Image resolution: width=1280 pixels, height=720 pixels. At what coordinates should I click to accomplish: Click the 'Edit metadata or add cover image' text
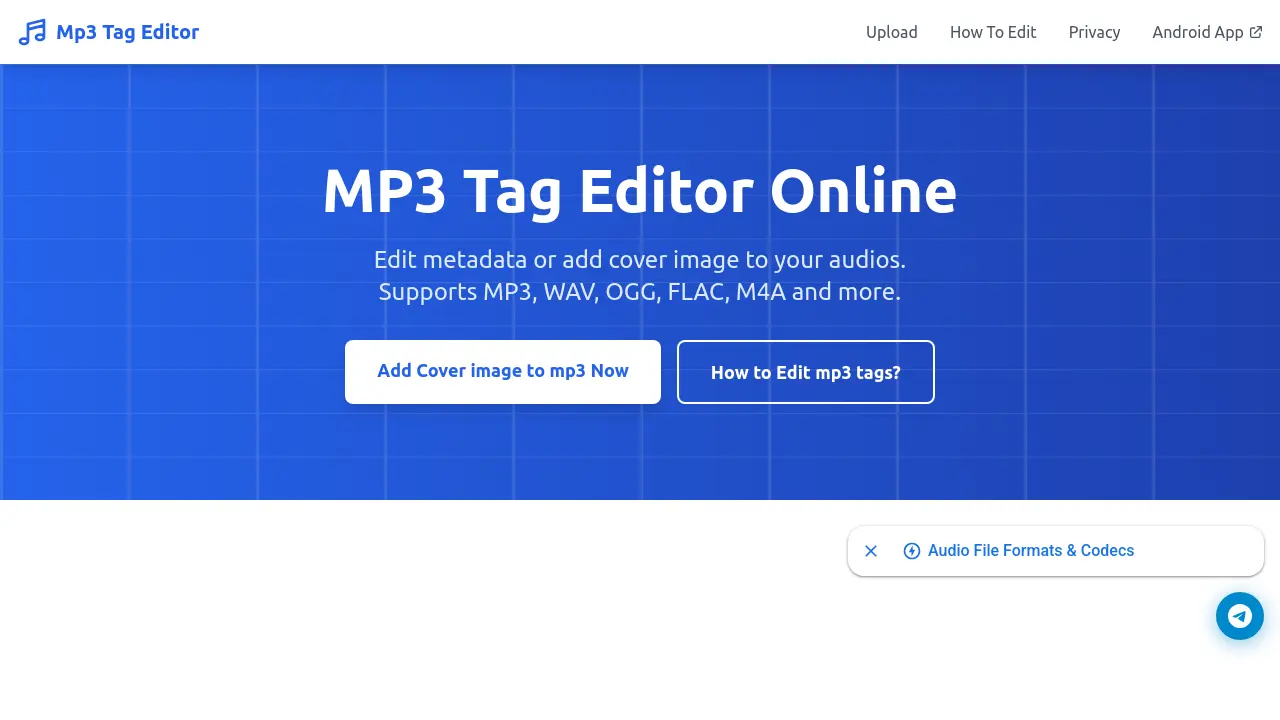(x=640, y=260)
